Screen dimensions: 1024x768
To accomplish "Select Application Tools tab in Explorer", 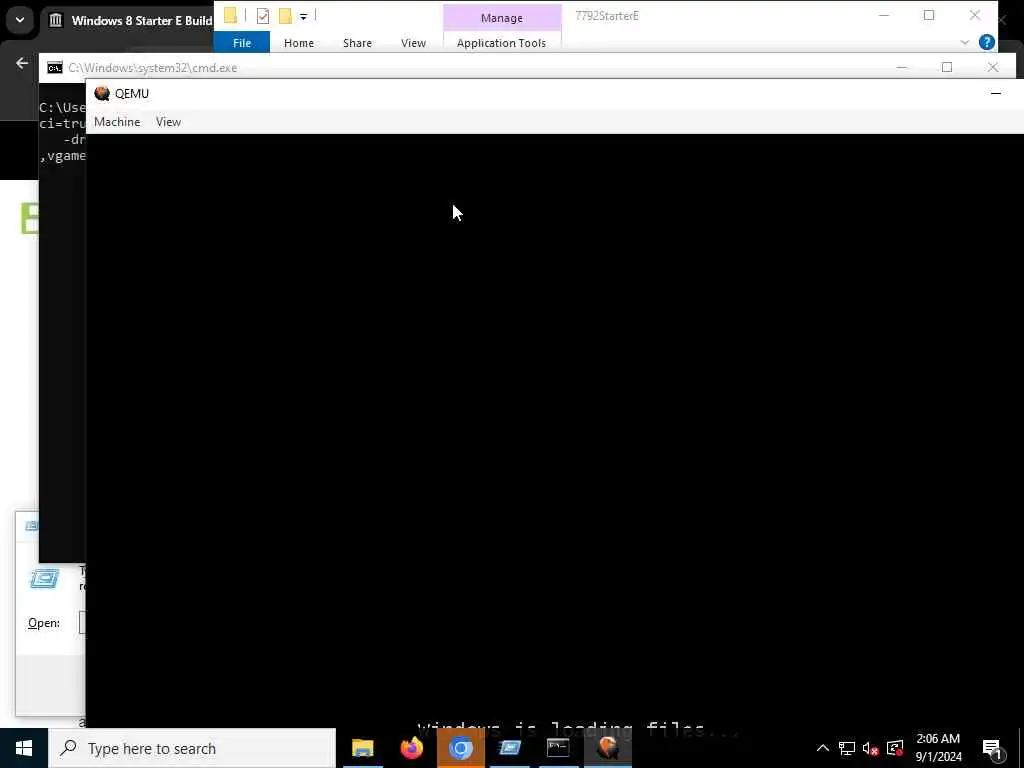I will pyautogui.click(x=502, y=43).
